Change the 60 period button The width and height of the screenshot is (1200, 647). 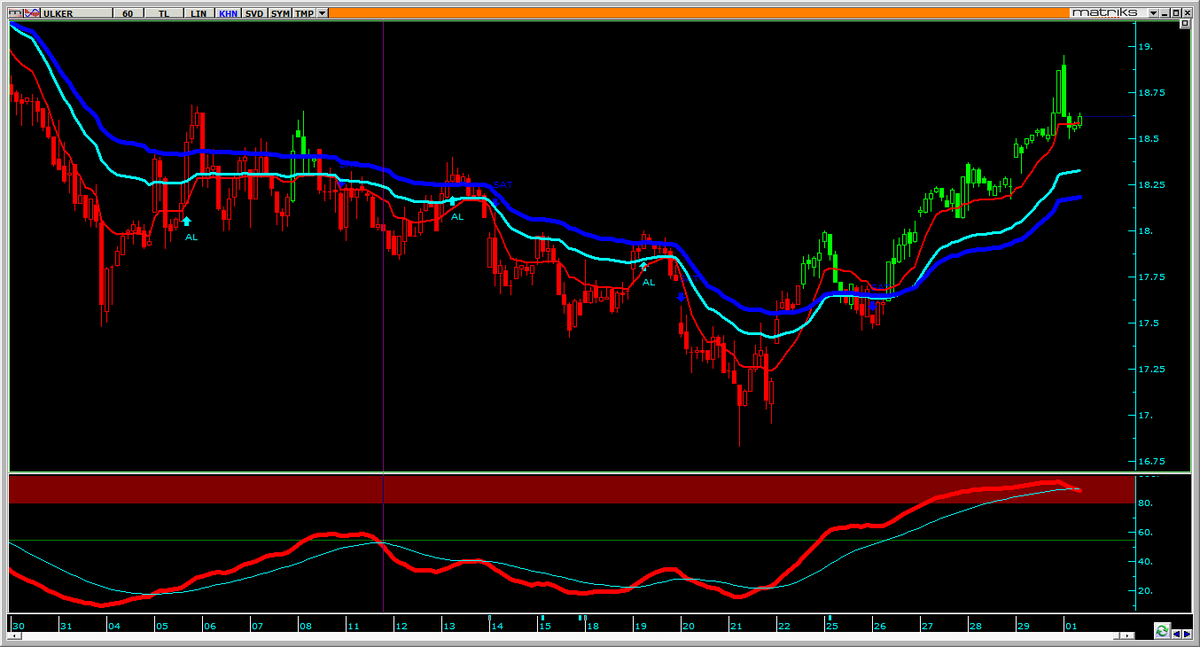[x=127, y=13]
